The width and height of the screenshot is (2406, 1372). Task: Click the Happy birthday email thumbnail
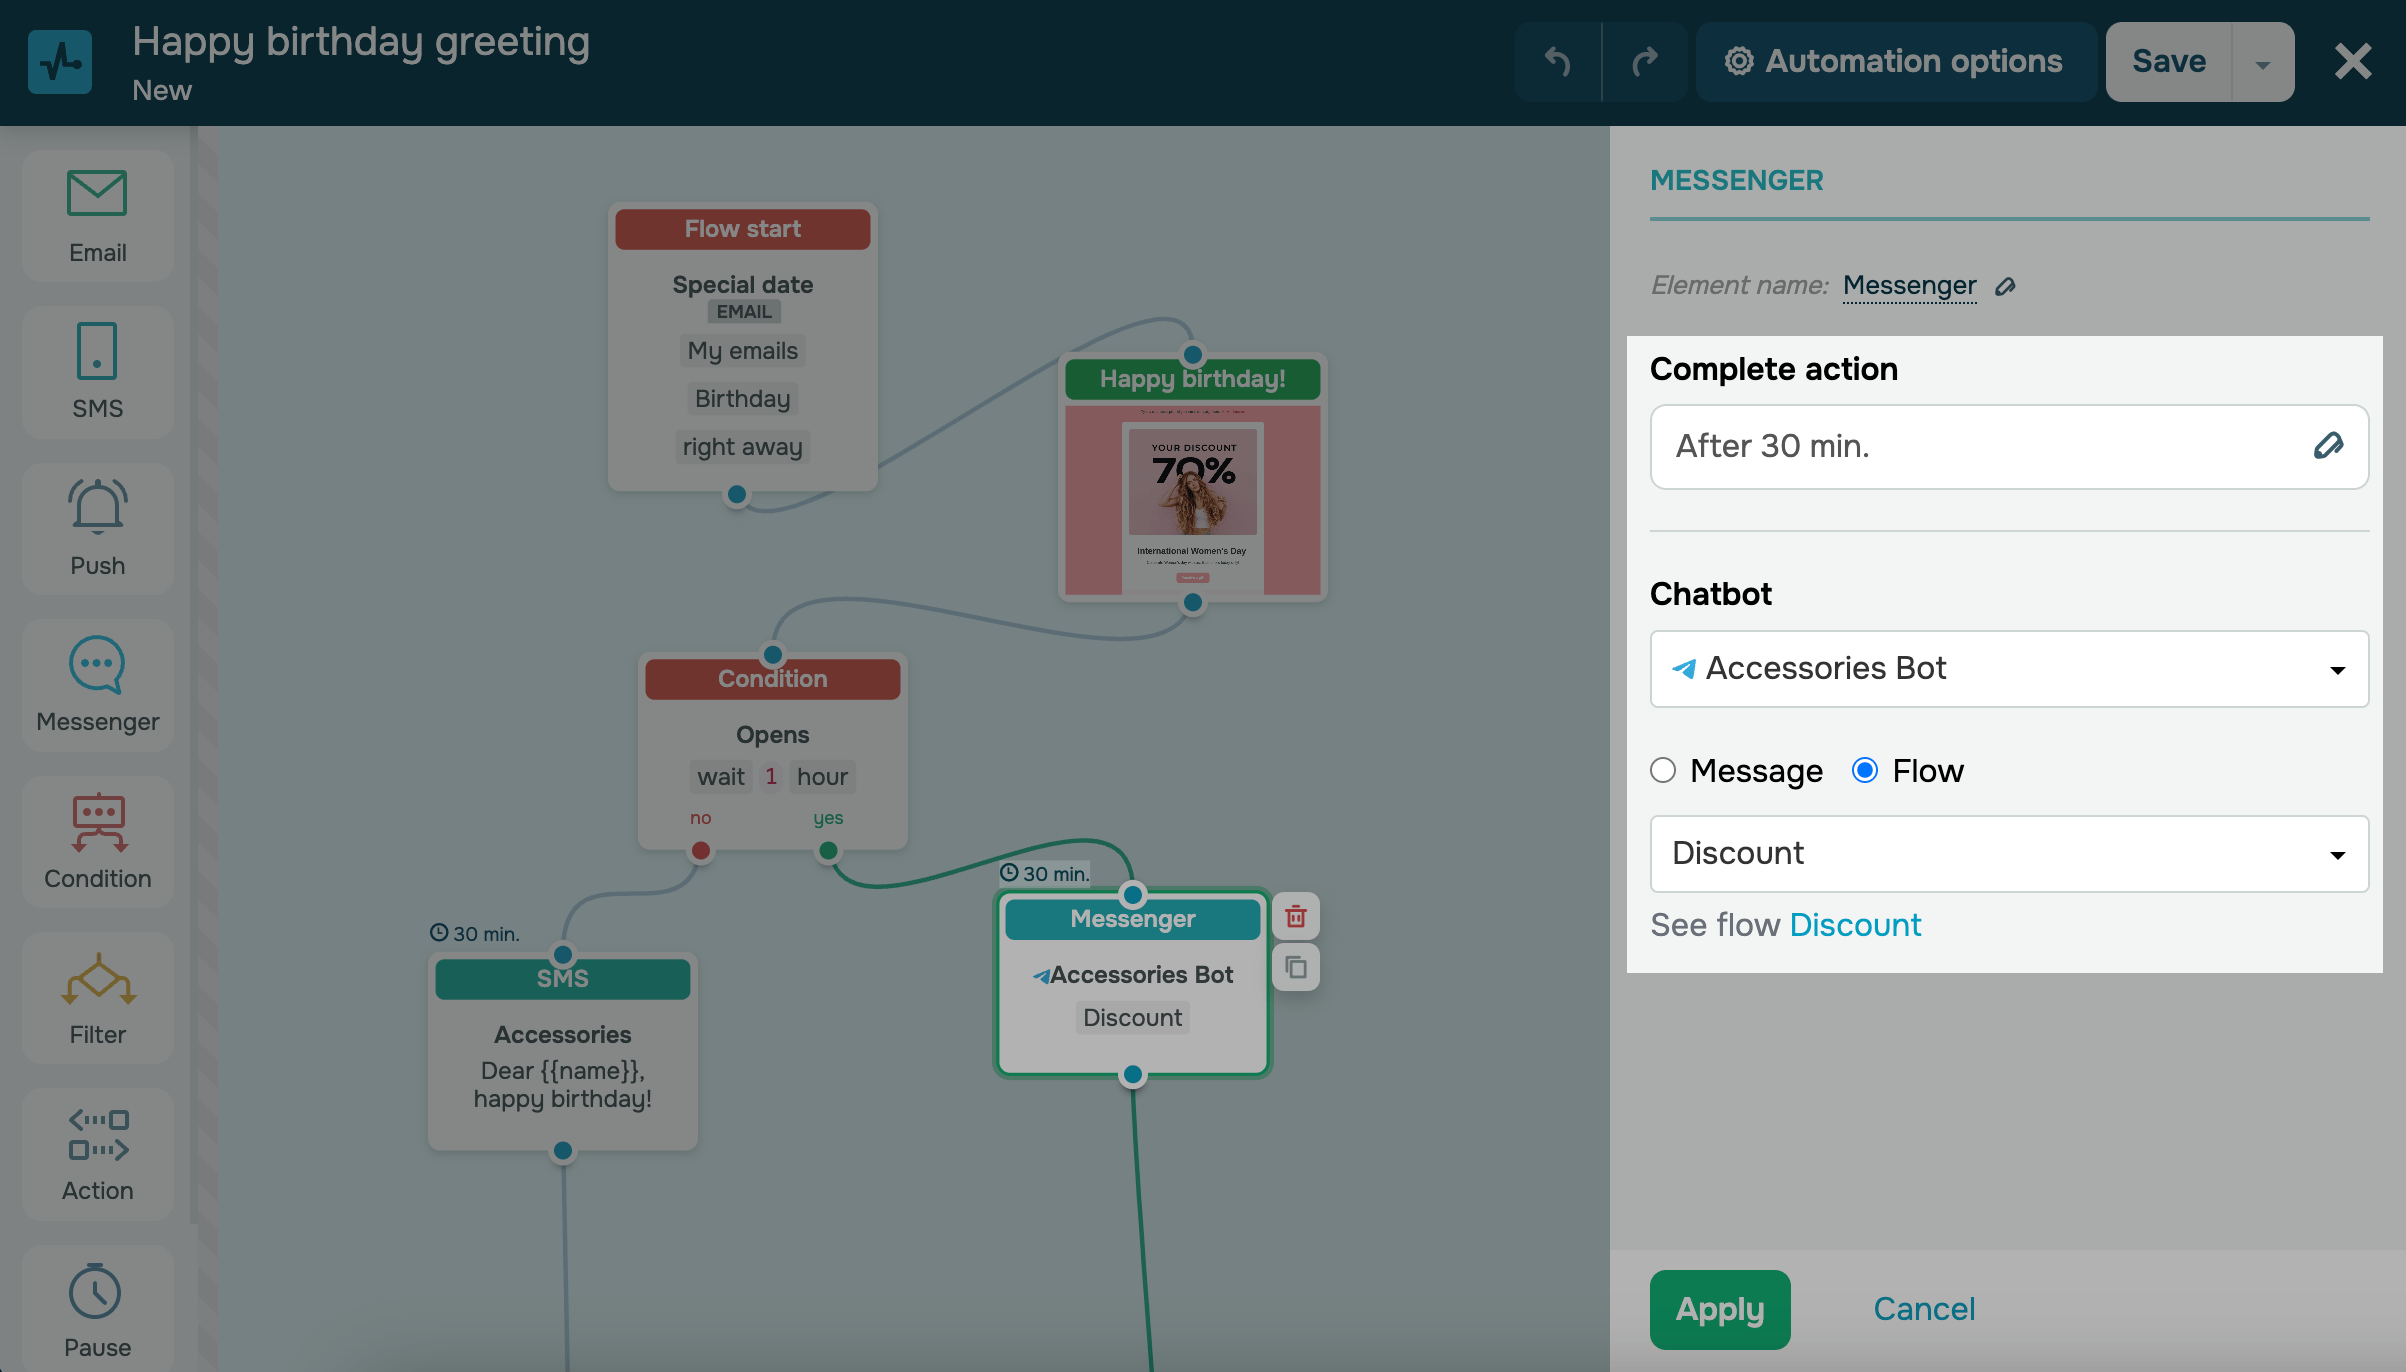click(1192, 500)
